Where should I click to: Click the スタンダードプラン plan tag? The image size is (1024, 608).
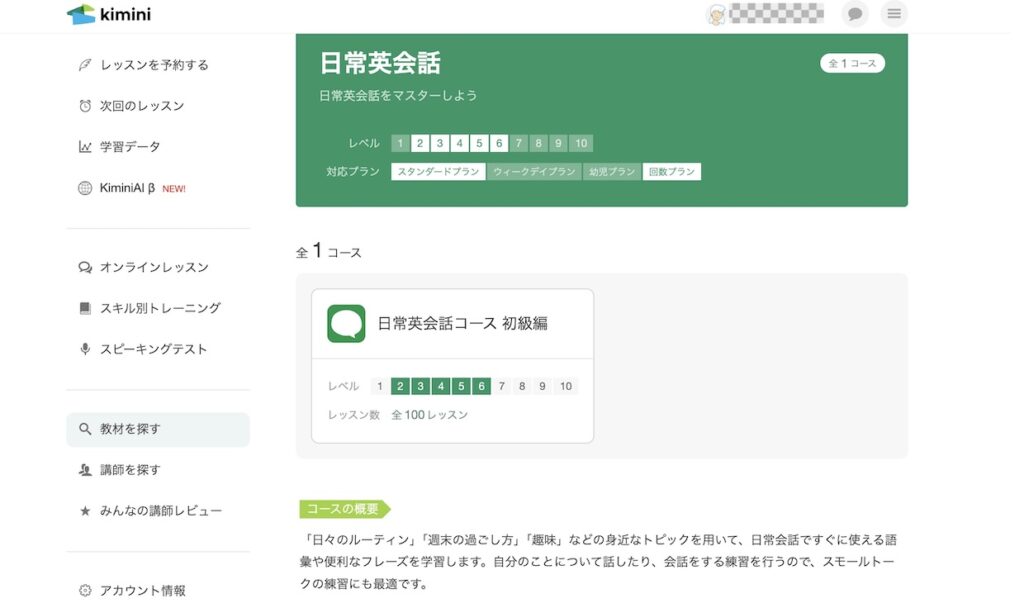[438, 172]
